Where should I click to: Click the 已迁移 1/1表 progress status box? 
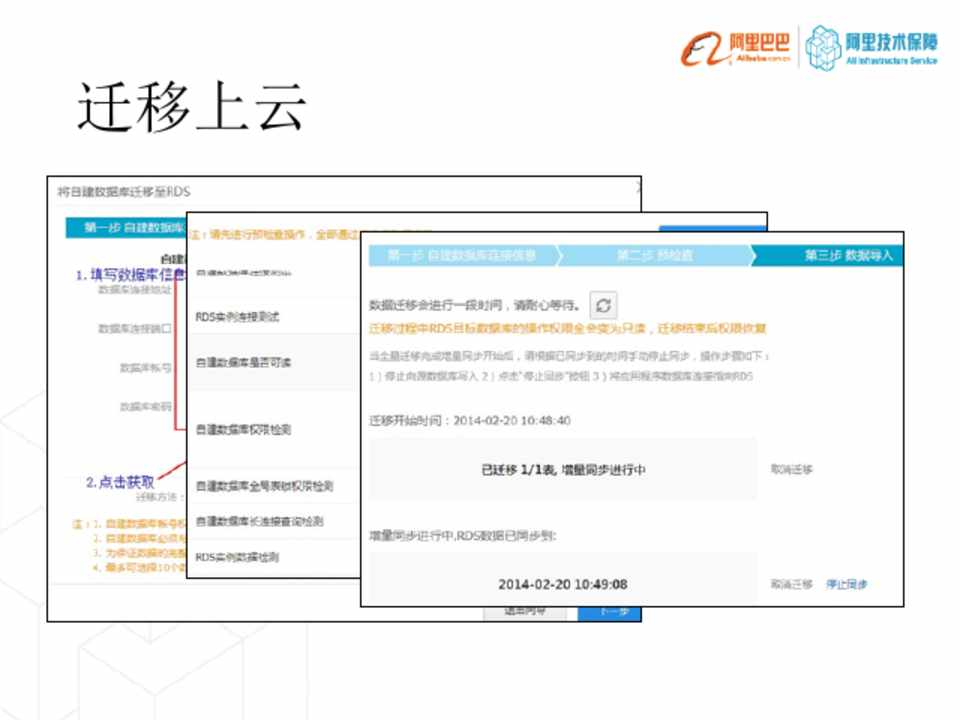563,469
